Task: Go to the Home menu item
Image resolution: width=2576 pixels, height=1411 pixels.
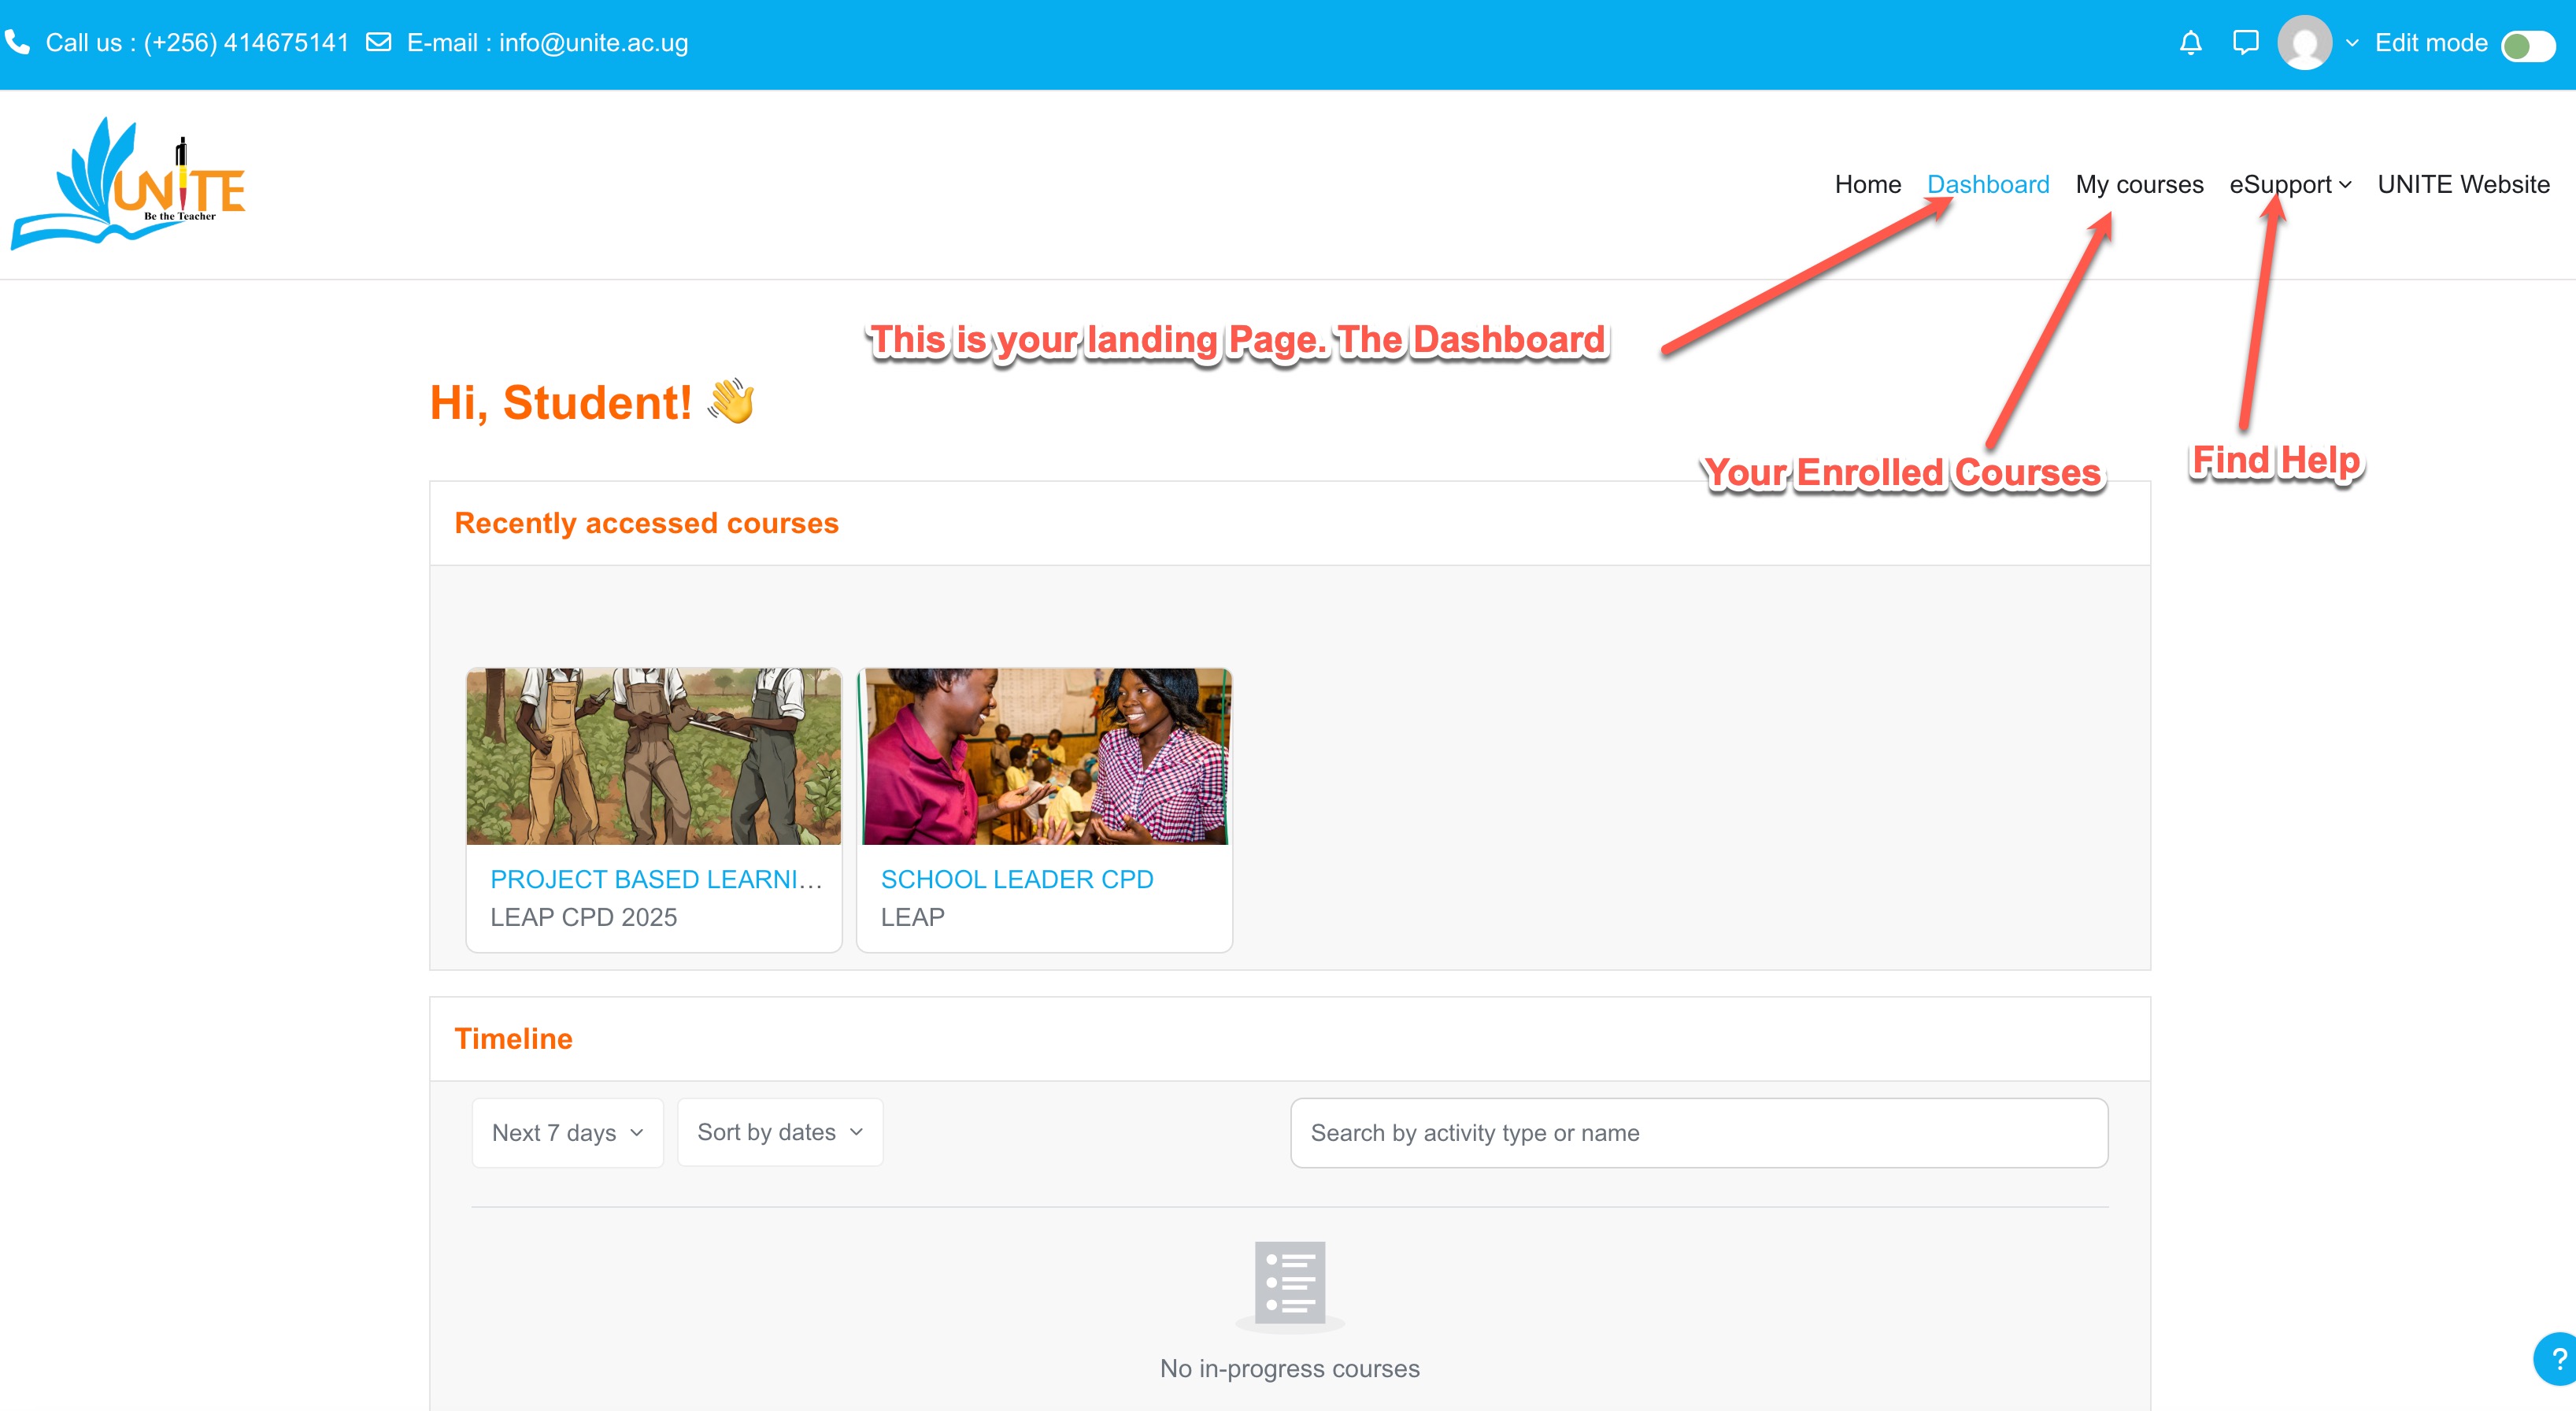Action: (x=1867, y=184)
